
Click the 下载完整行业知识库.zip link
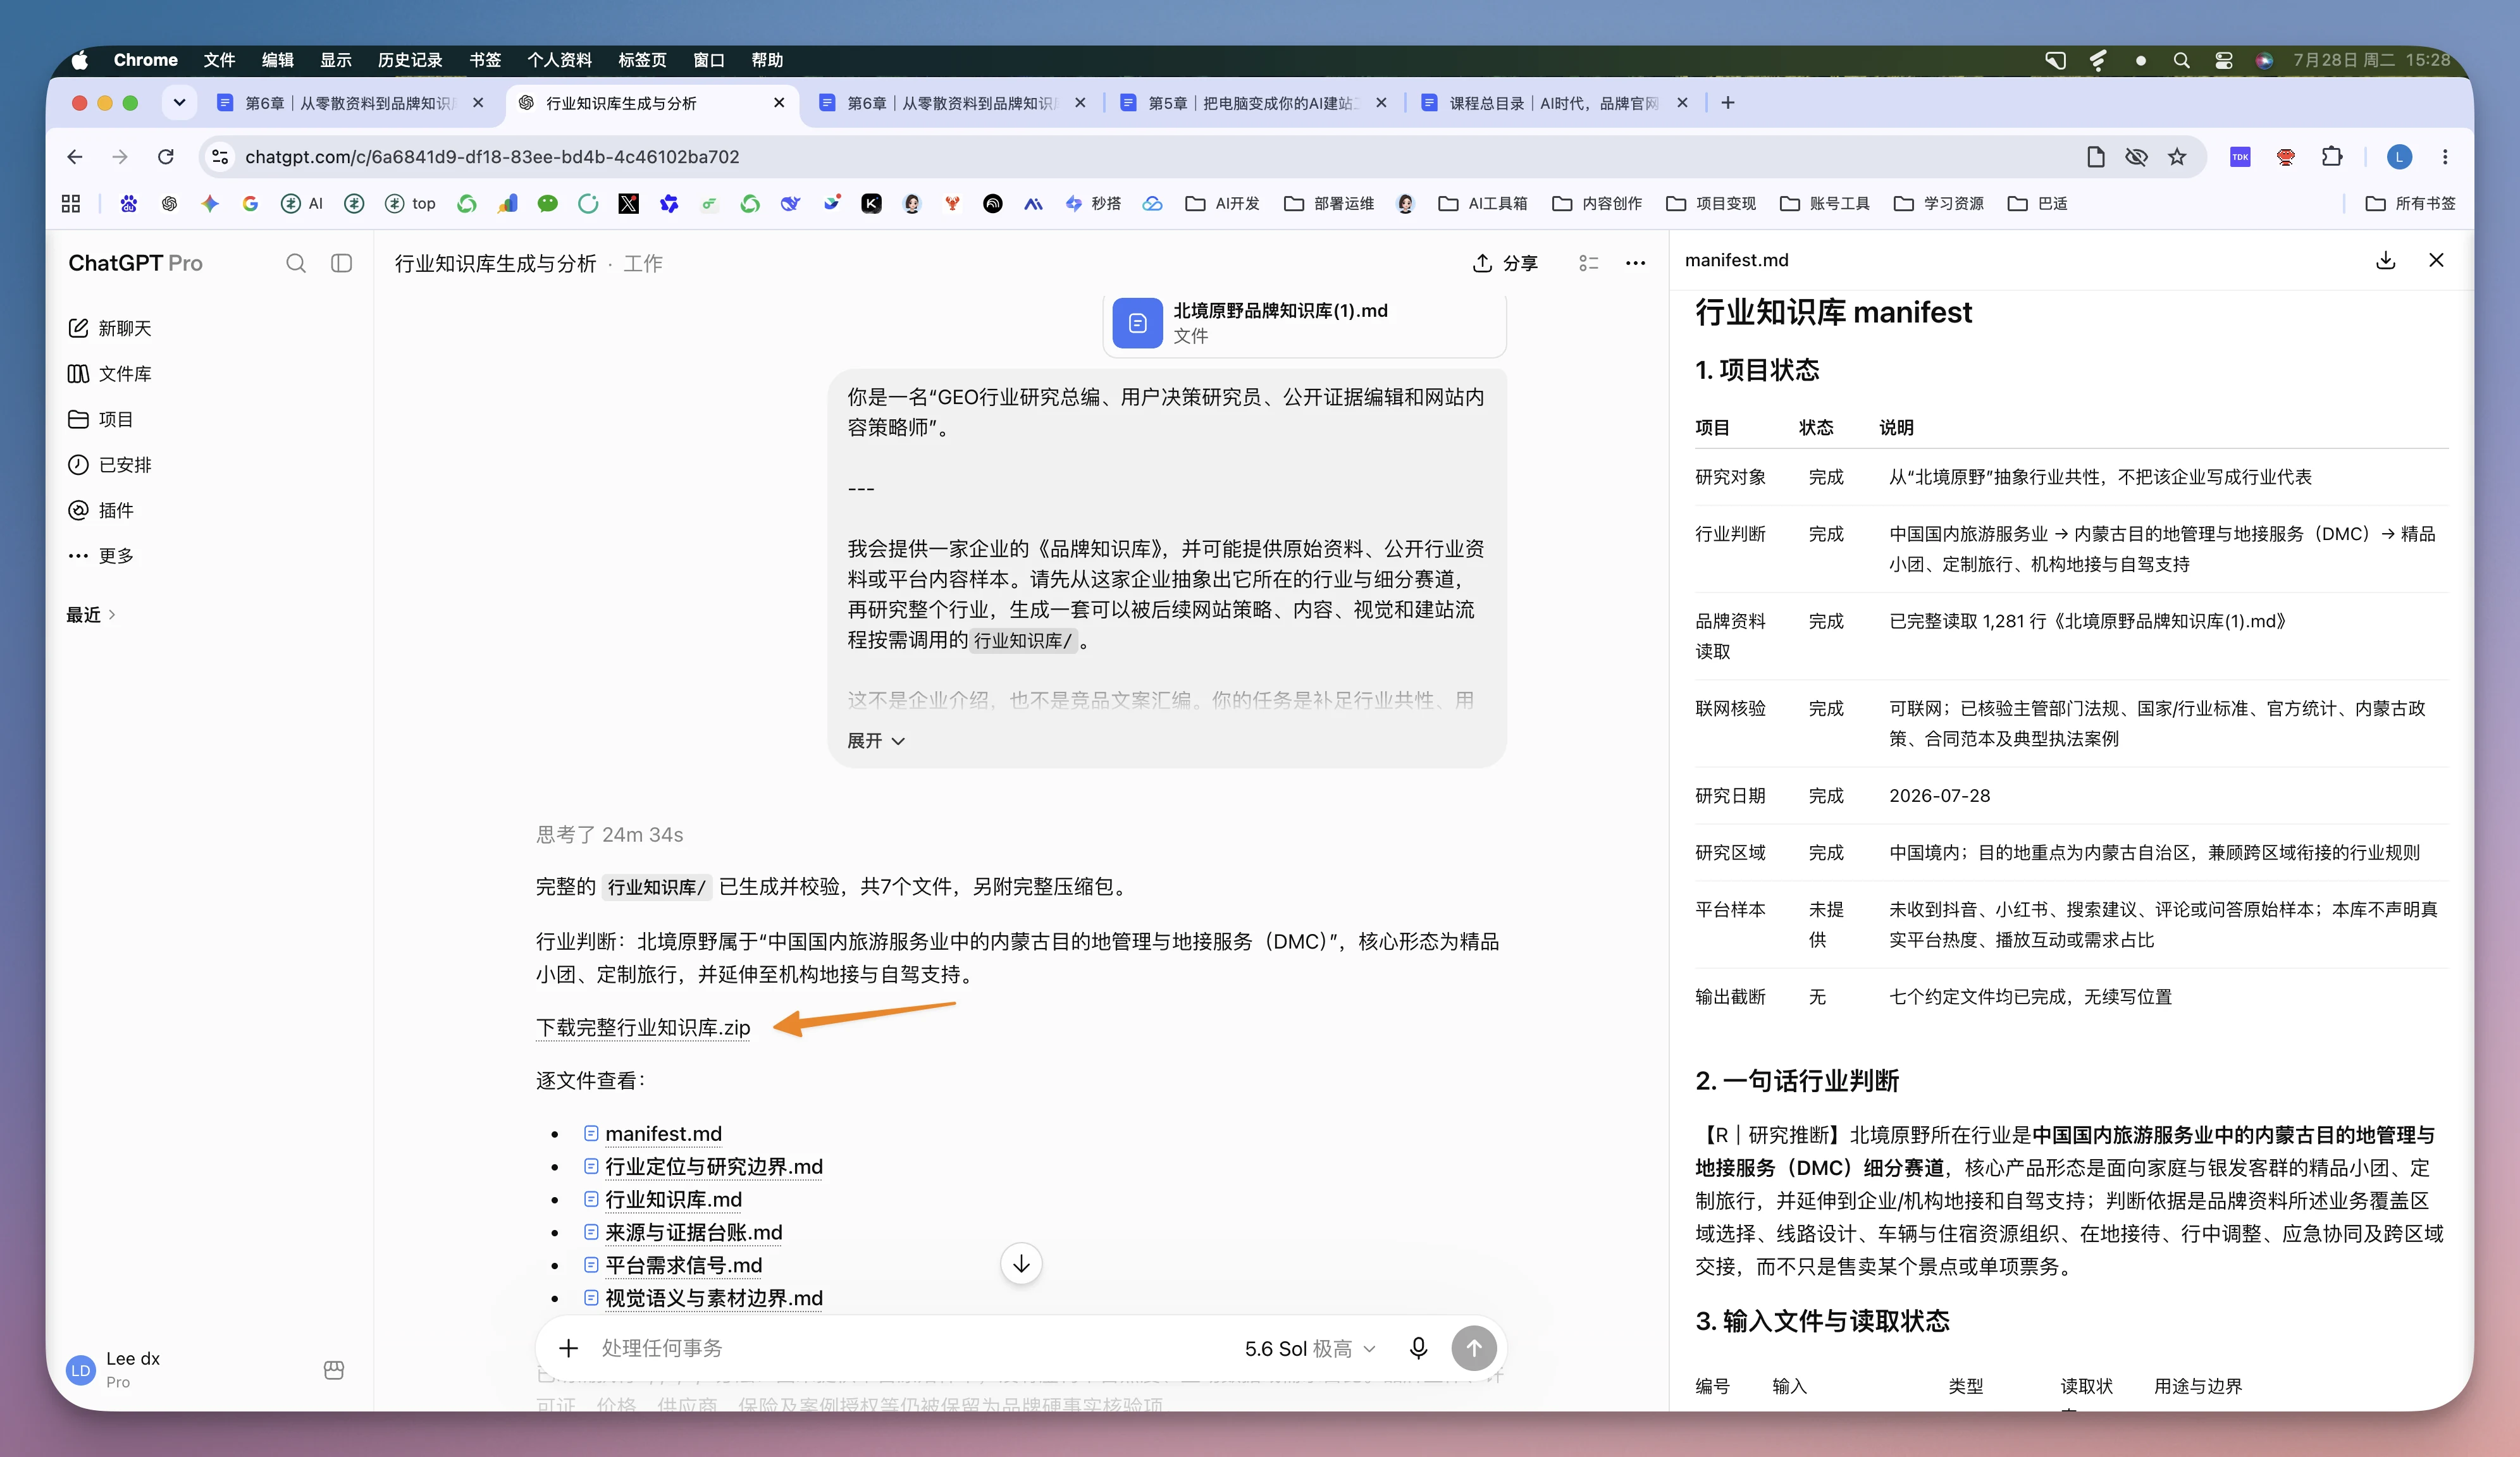[643, 1028]
